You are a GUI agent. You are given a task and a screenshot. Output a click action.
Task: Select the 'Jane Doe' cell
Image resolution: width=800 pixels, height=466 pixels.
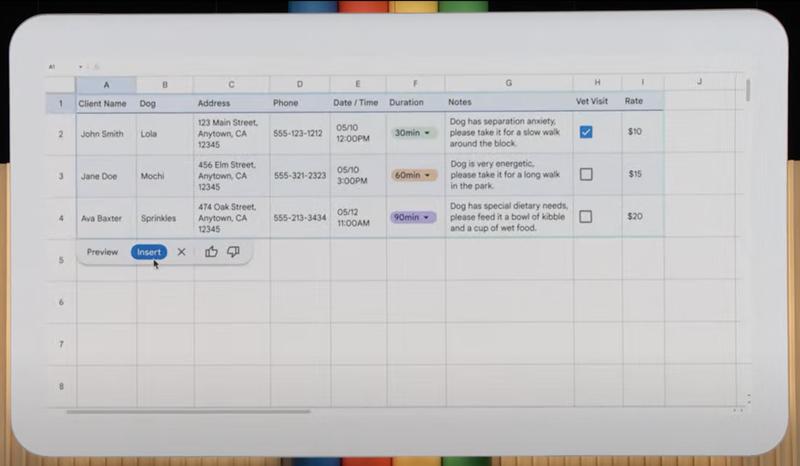coord(106,176)
